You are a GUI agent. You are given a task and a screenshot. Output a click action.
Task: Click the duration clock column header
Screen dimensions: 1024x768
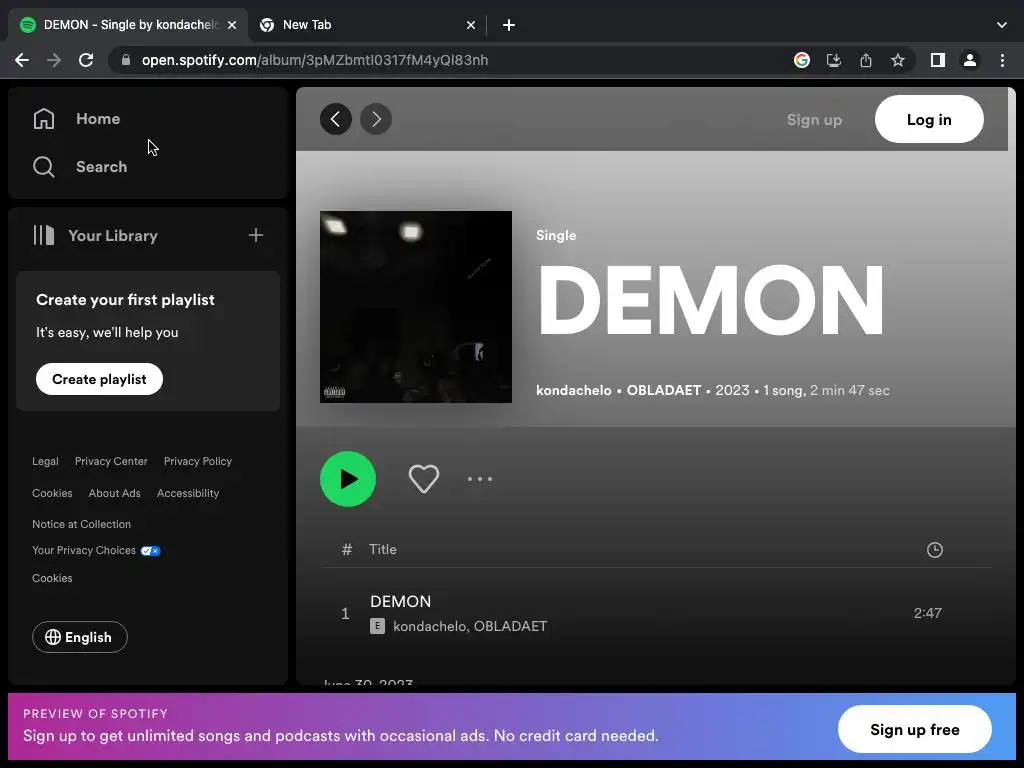[x=935, y=550]
